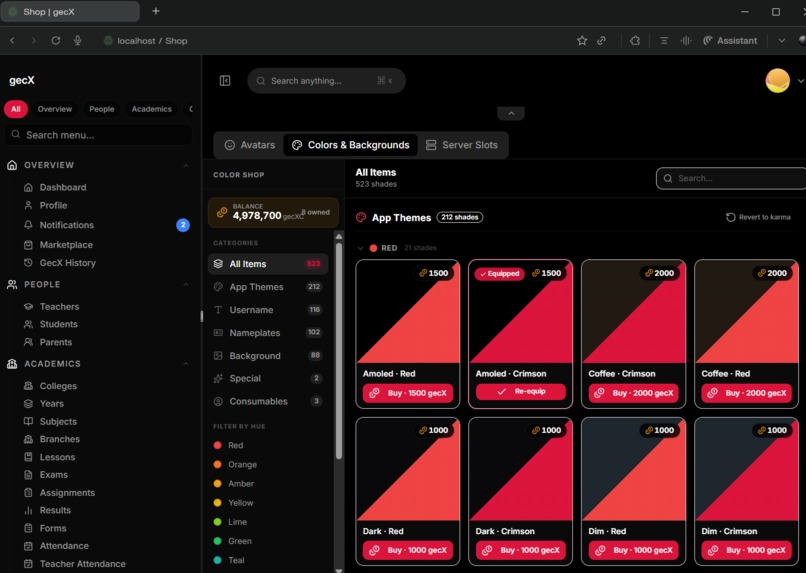This screenshot has width=806, height=573.
Task: Click the collapse-up chevron above tabs
Action: pos(511,114)
